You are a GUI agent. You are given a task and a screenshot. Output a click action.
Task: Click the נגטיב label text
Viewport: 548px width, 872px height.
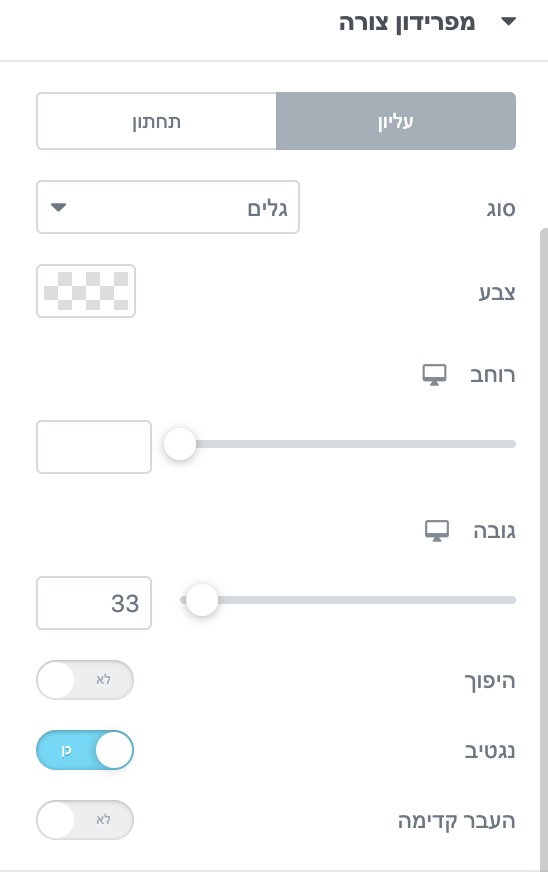tap(490, 751)
